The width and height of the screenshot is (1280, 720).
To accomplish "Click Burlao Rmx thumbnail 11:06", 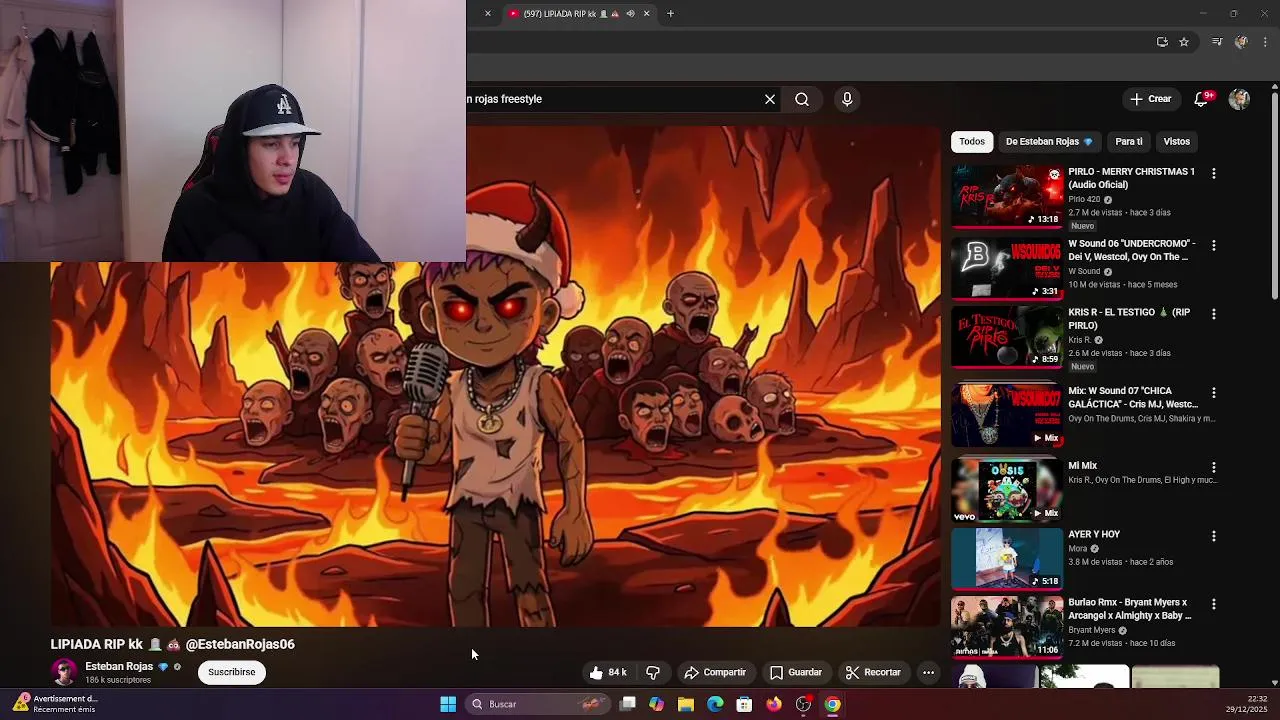I will tap(1007, 627).
